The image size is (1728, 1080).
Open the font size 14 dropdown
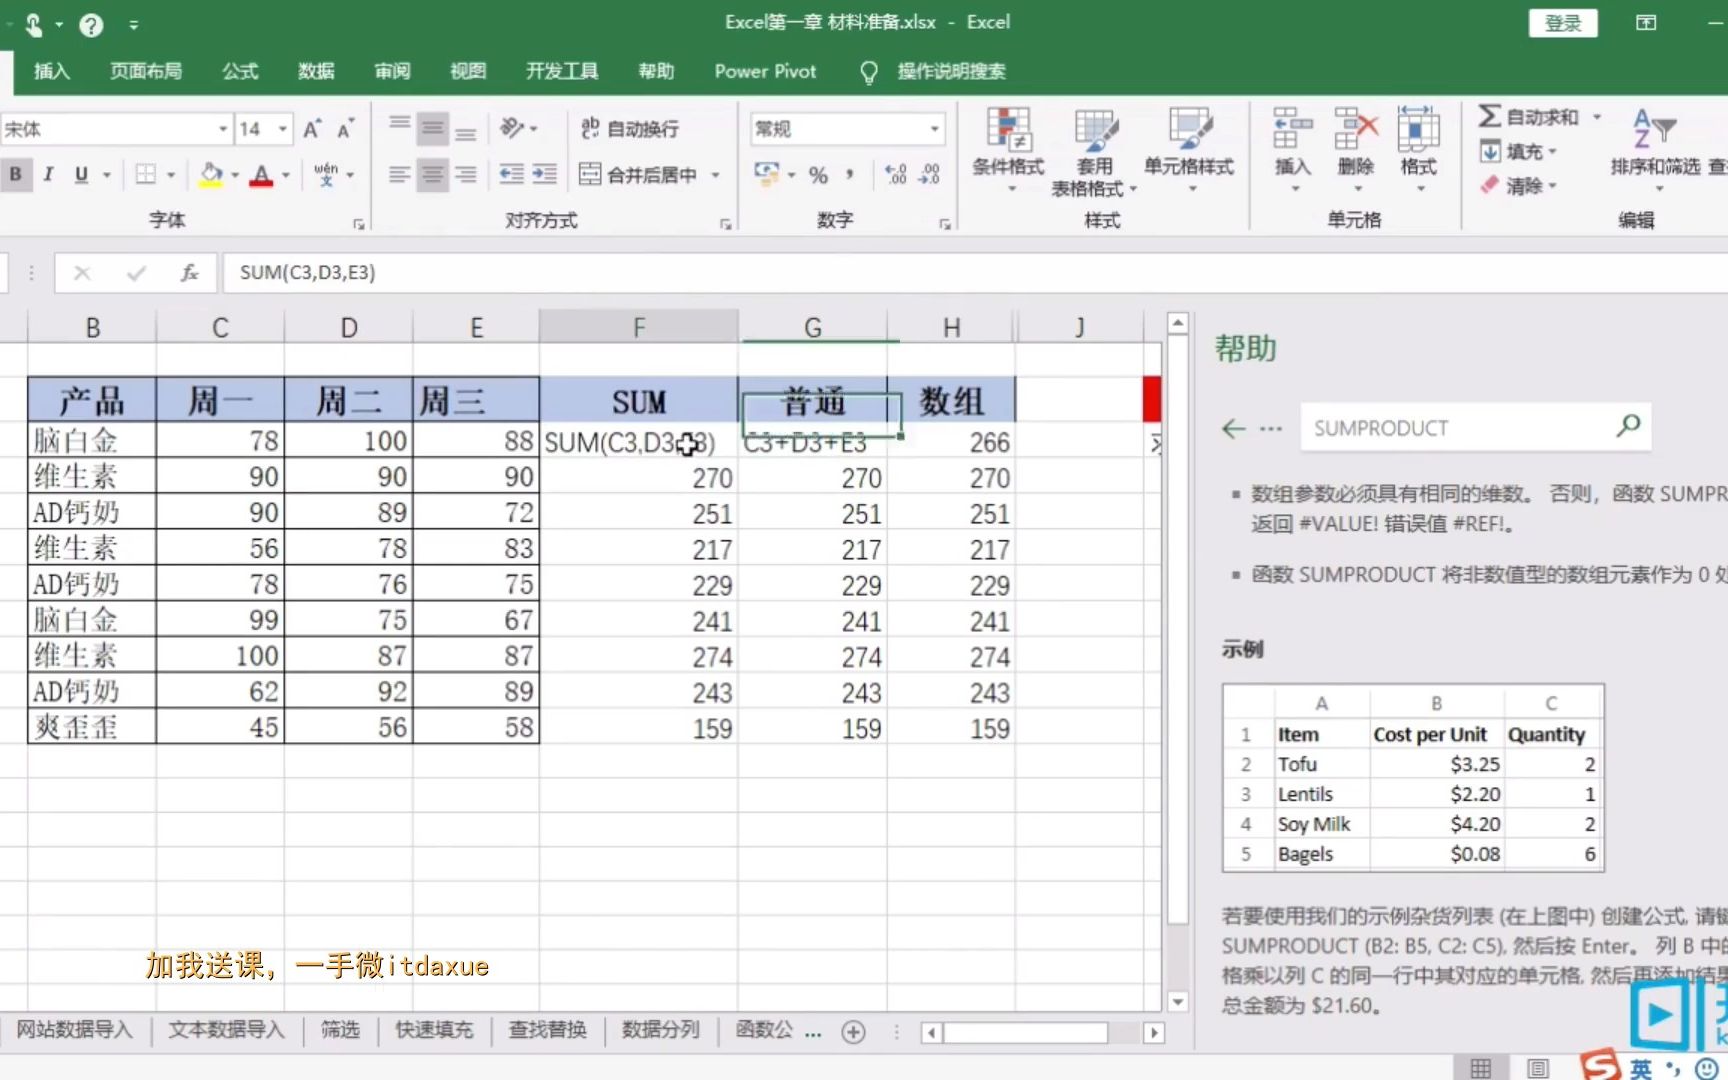(283, 129)
